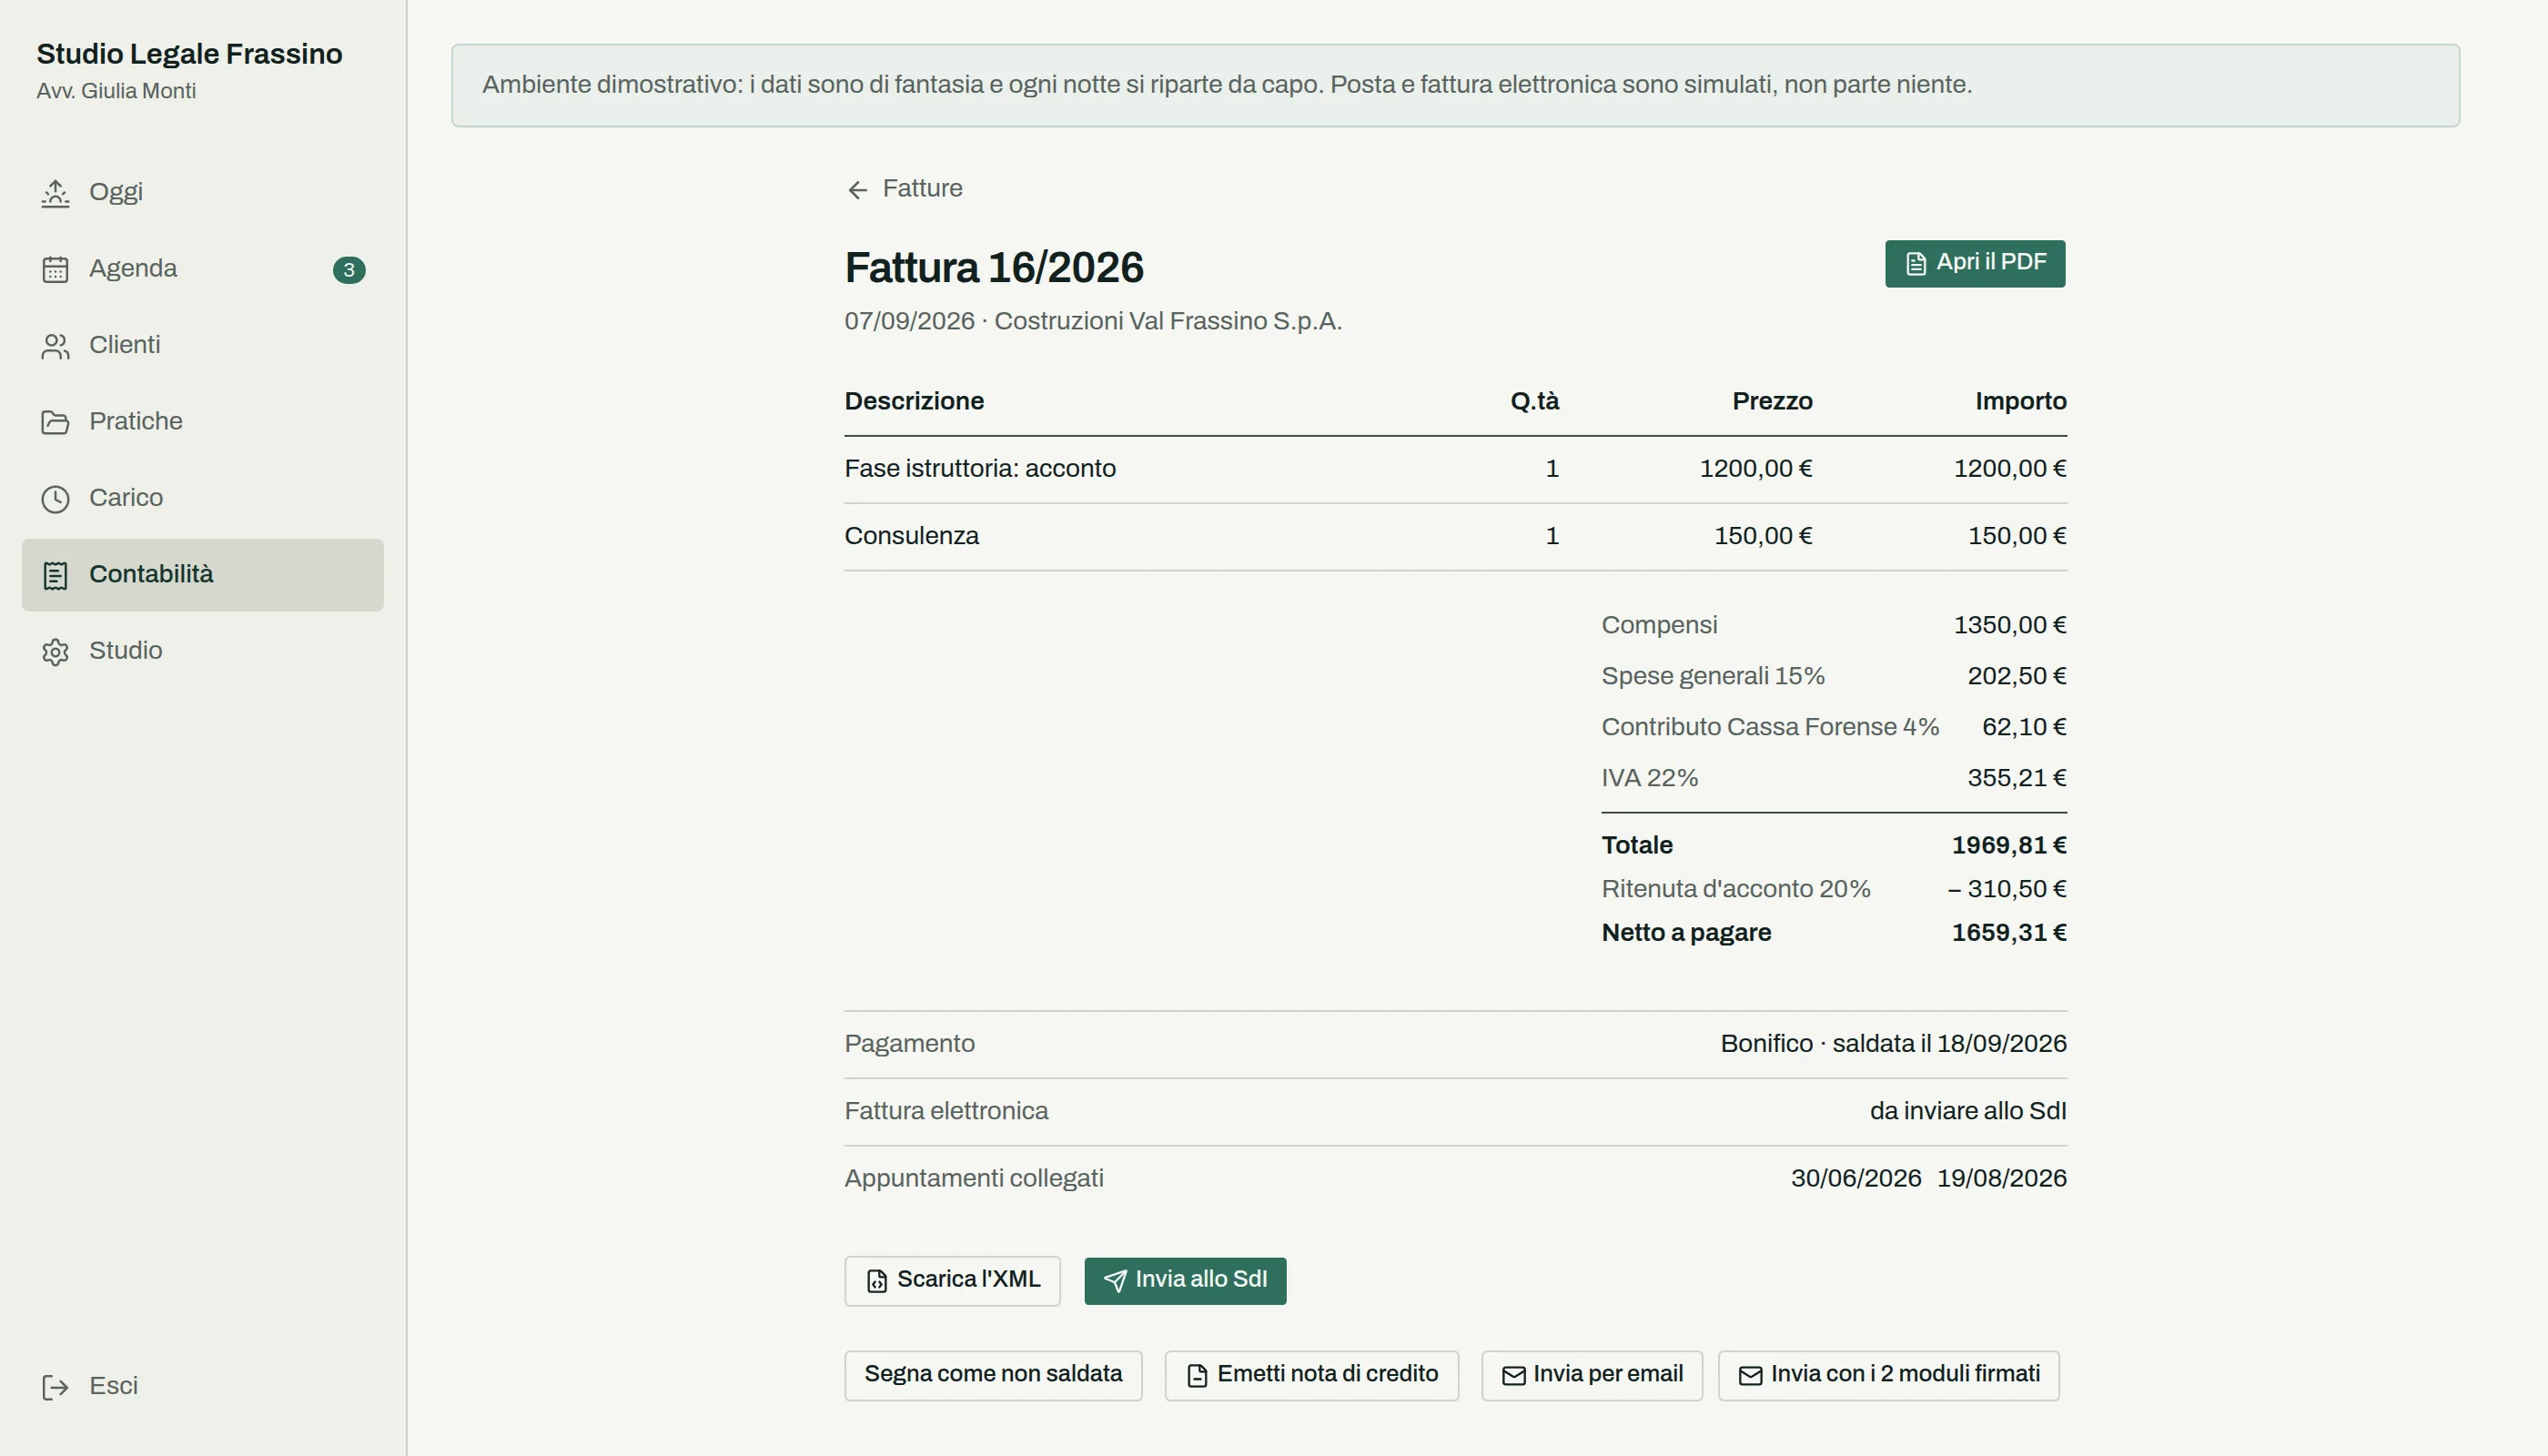Click the Pratiche folder icon
The height and width of the screenshot is (1456, 2548).
pyautogui.click(x=55, y=422)
